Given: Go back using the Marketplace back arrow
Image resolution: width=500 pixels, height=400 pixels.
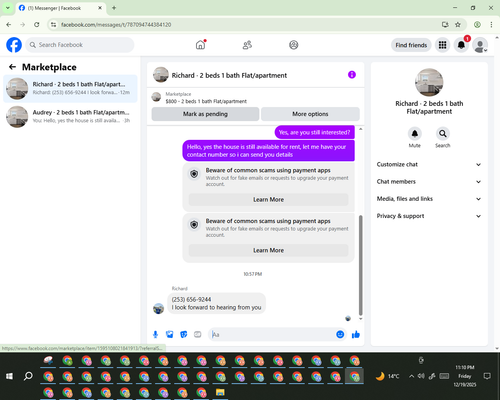Looking at the screenshot, I should (x=12, y=67).
